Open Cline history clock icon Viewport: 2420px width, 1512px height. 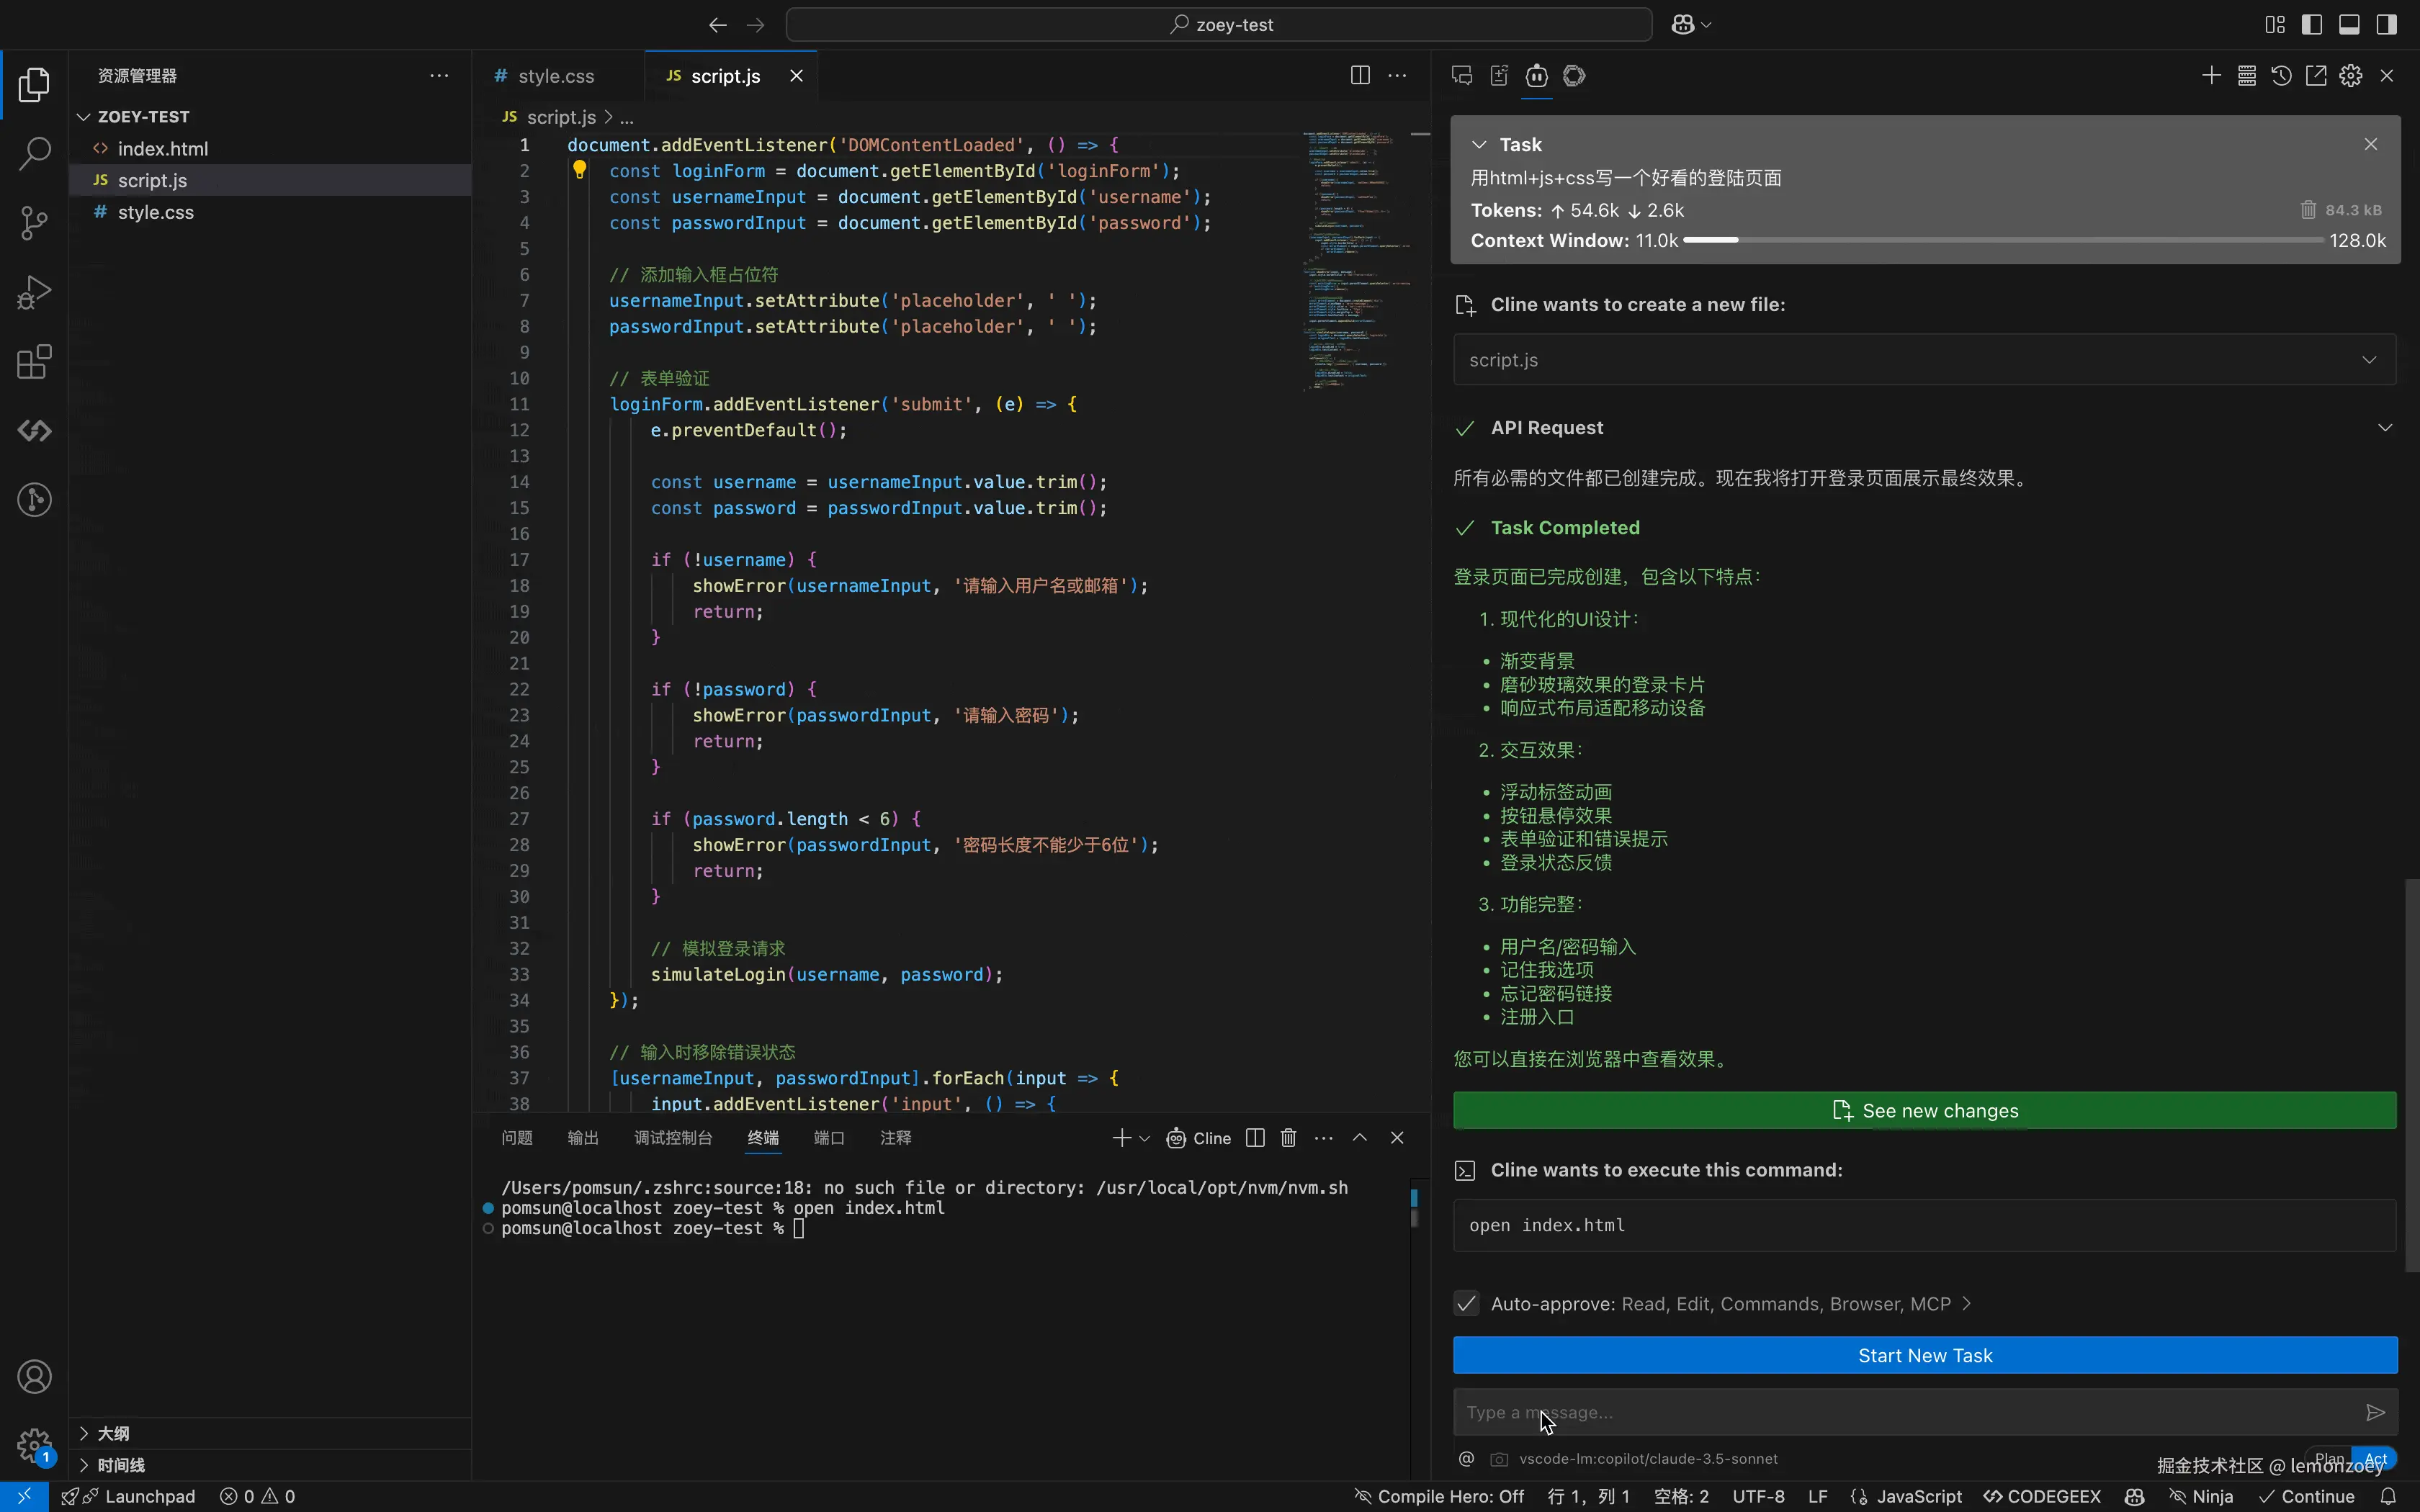click(2281, 76)
